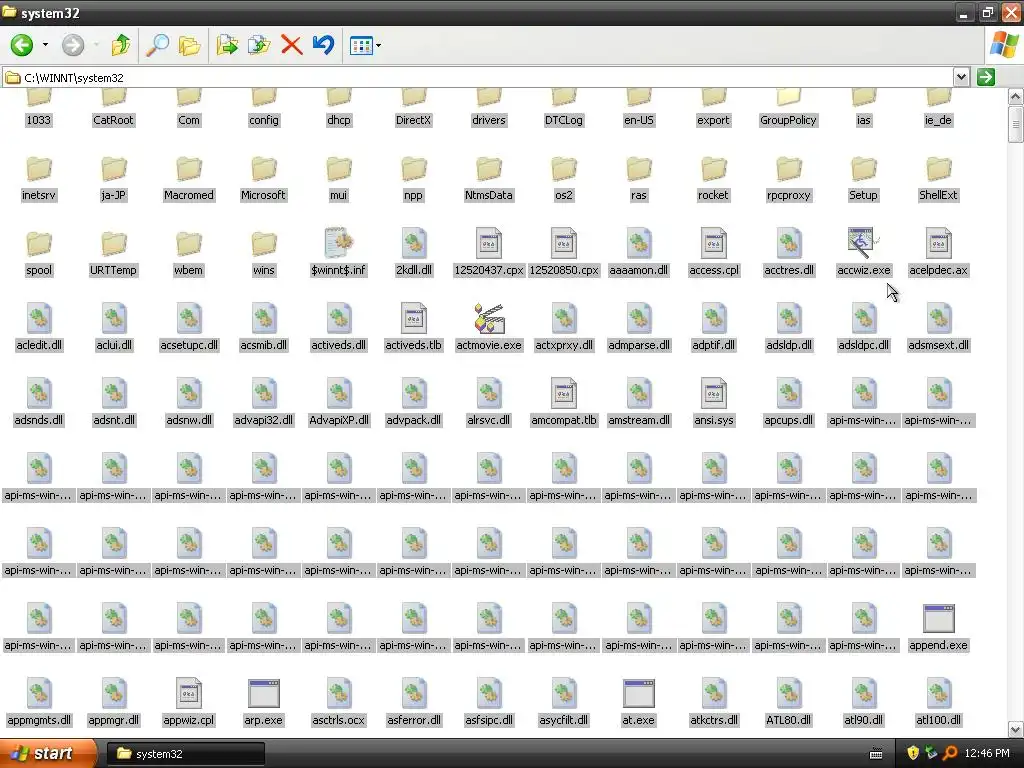This screenshot has width=1024, height=768.
Task: Click the keyboard icon on the taskbar
Action: (876, 754)
